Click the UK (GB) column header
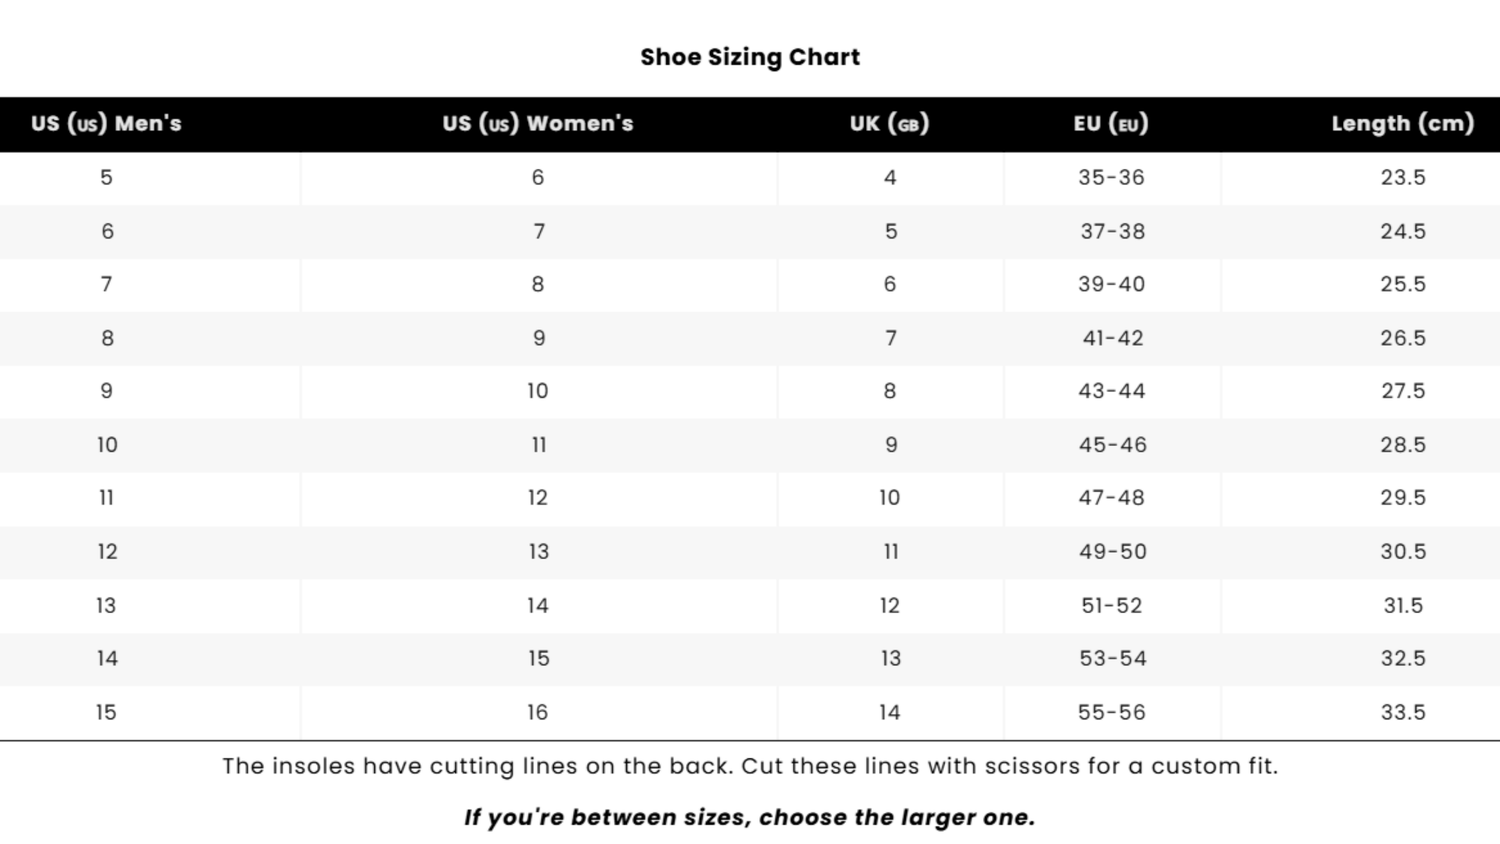Screen dimensions: 1500x844 click(x=889, y=124)
